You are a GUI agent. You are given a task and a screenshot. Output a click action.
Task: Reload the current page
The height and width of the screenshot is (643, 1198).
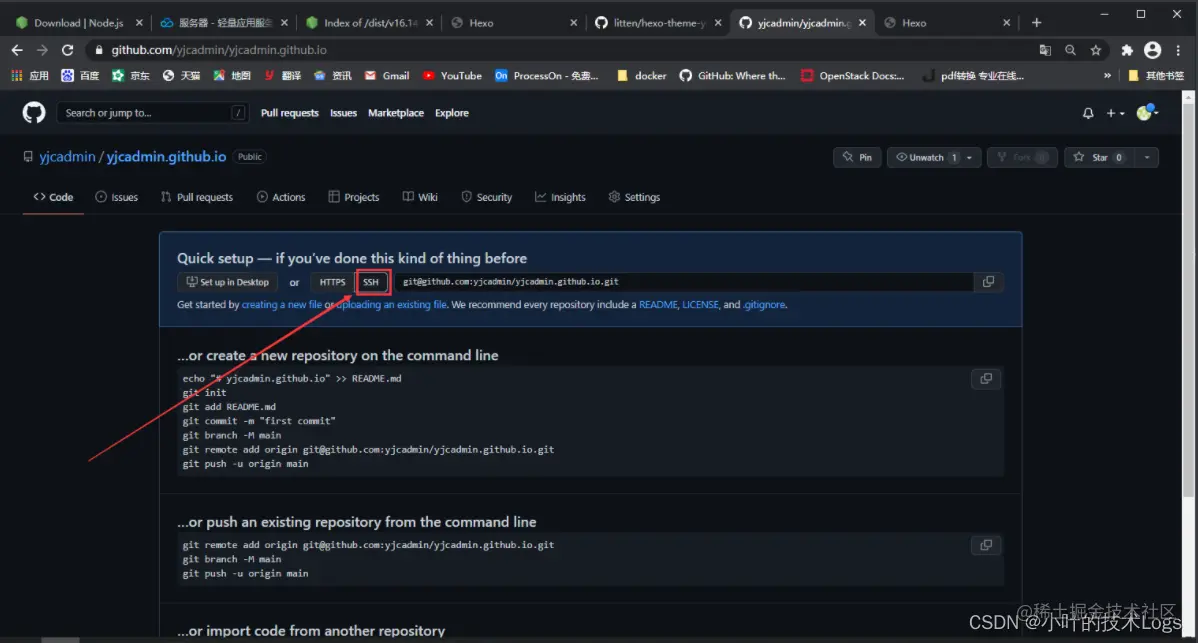(67, 50)
